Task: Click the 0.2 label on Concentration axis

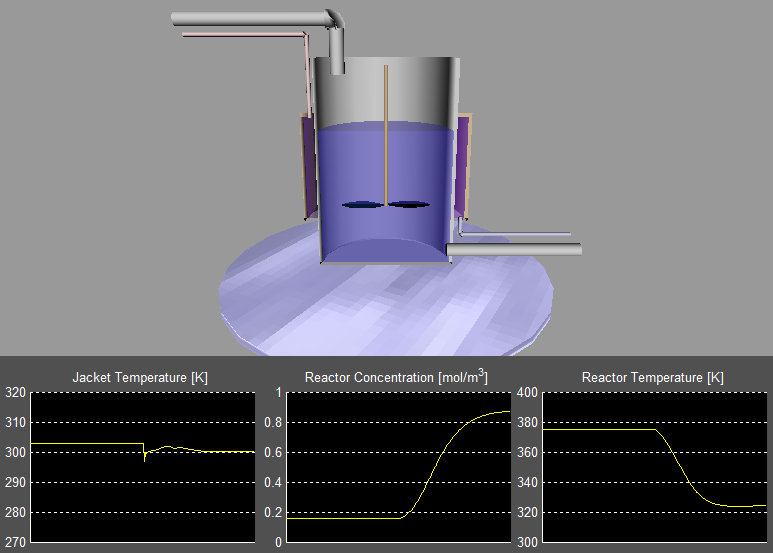Action: [273, 513]
